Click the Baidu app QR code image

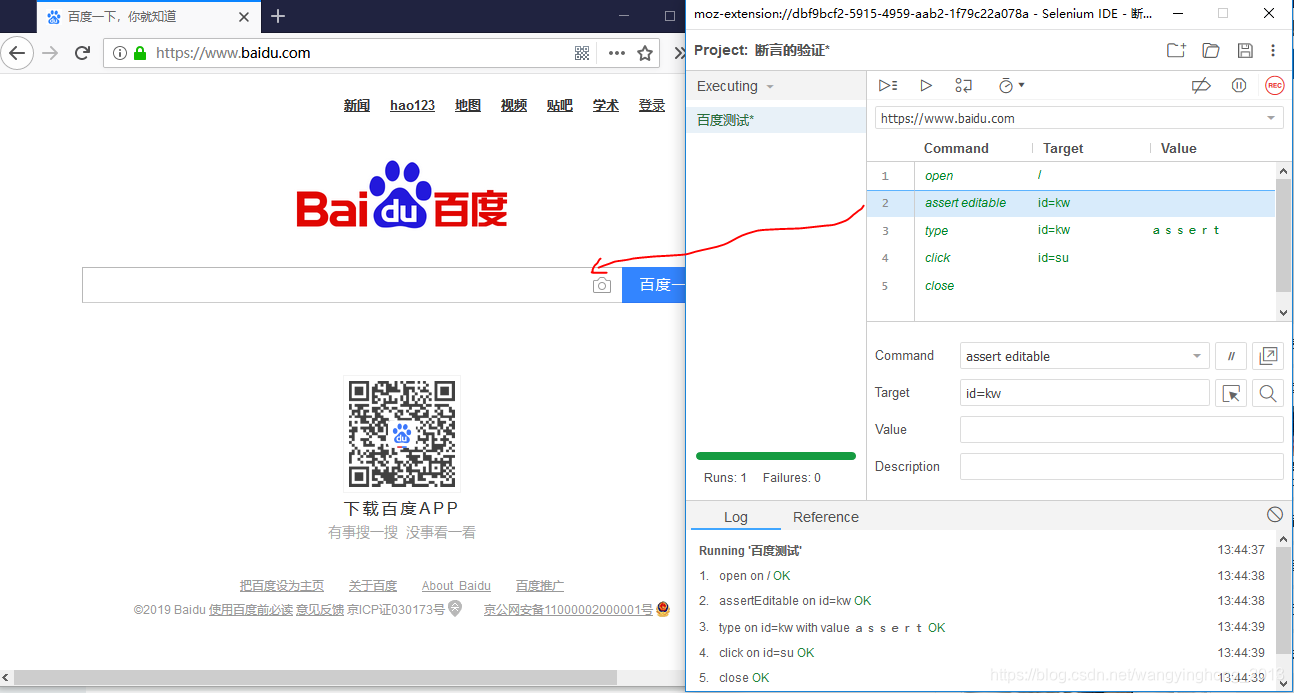point(402,434)
